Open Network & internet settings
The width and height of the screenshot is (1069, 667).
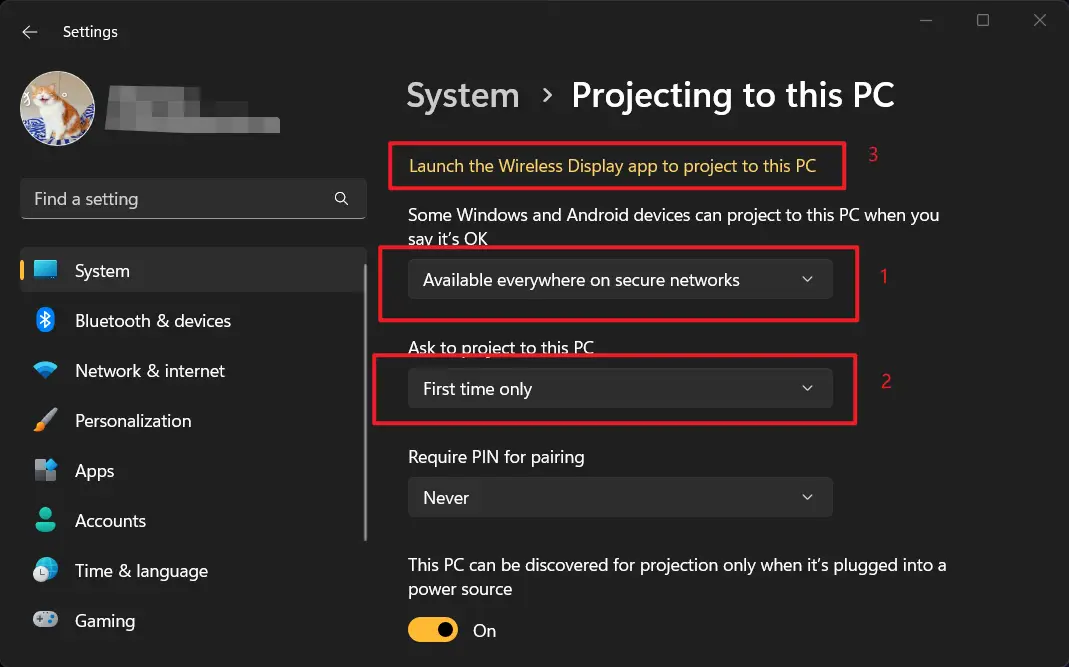pos(150,370)
